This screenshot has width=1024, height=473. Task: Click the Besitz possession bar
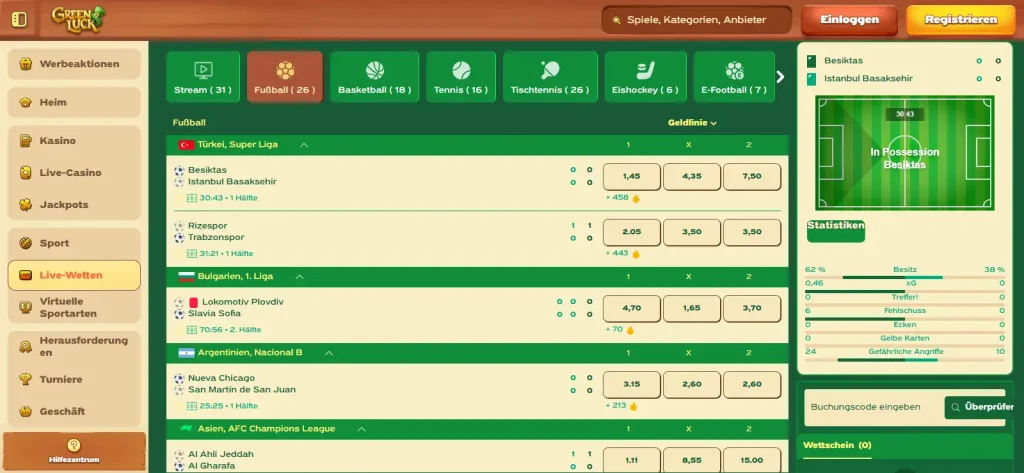pyautogui.click(x=904, y=277)
